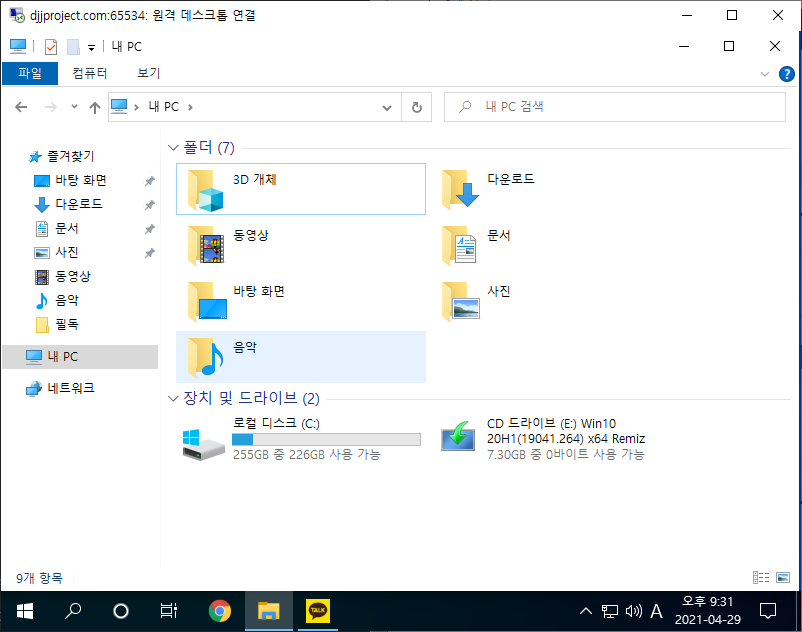Click the remote desktop title bar icon
The image size is (802, 632).
click(17, 15)
